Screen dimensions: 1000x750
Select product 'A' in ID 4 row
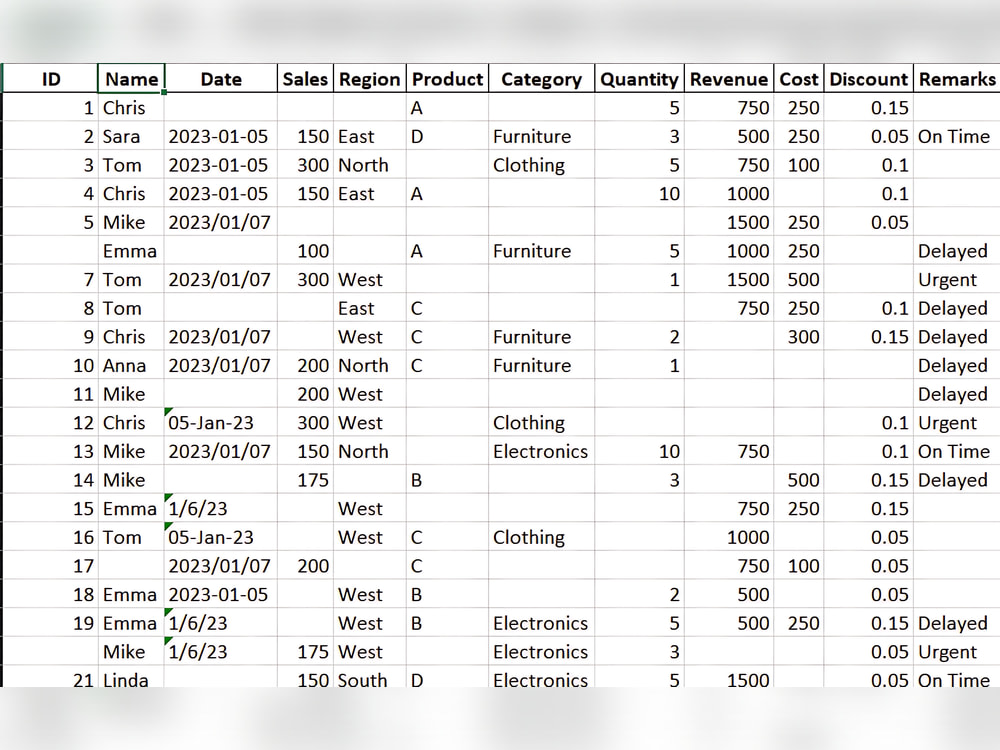pos(447,194)
